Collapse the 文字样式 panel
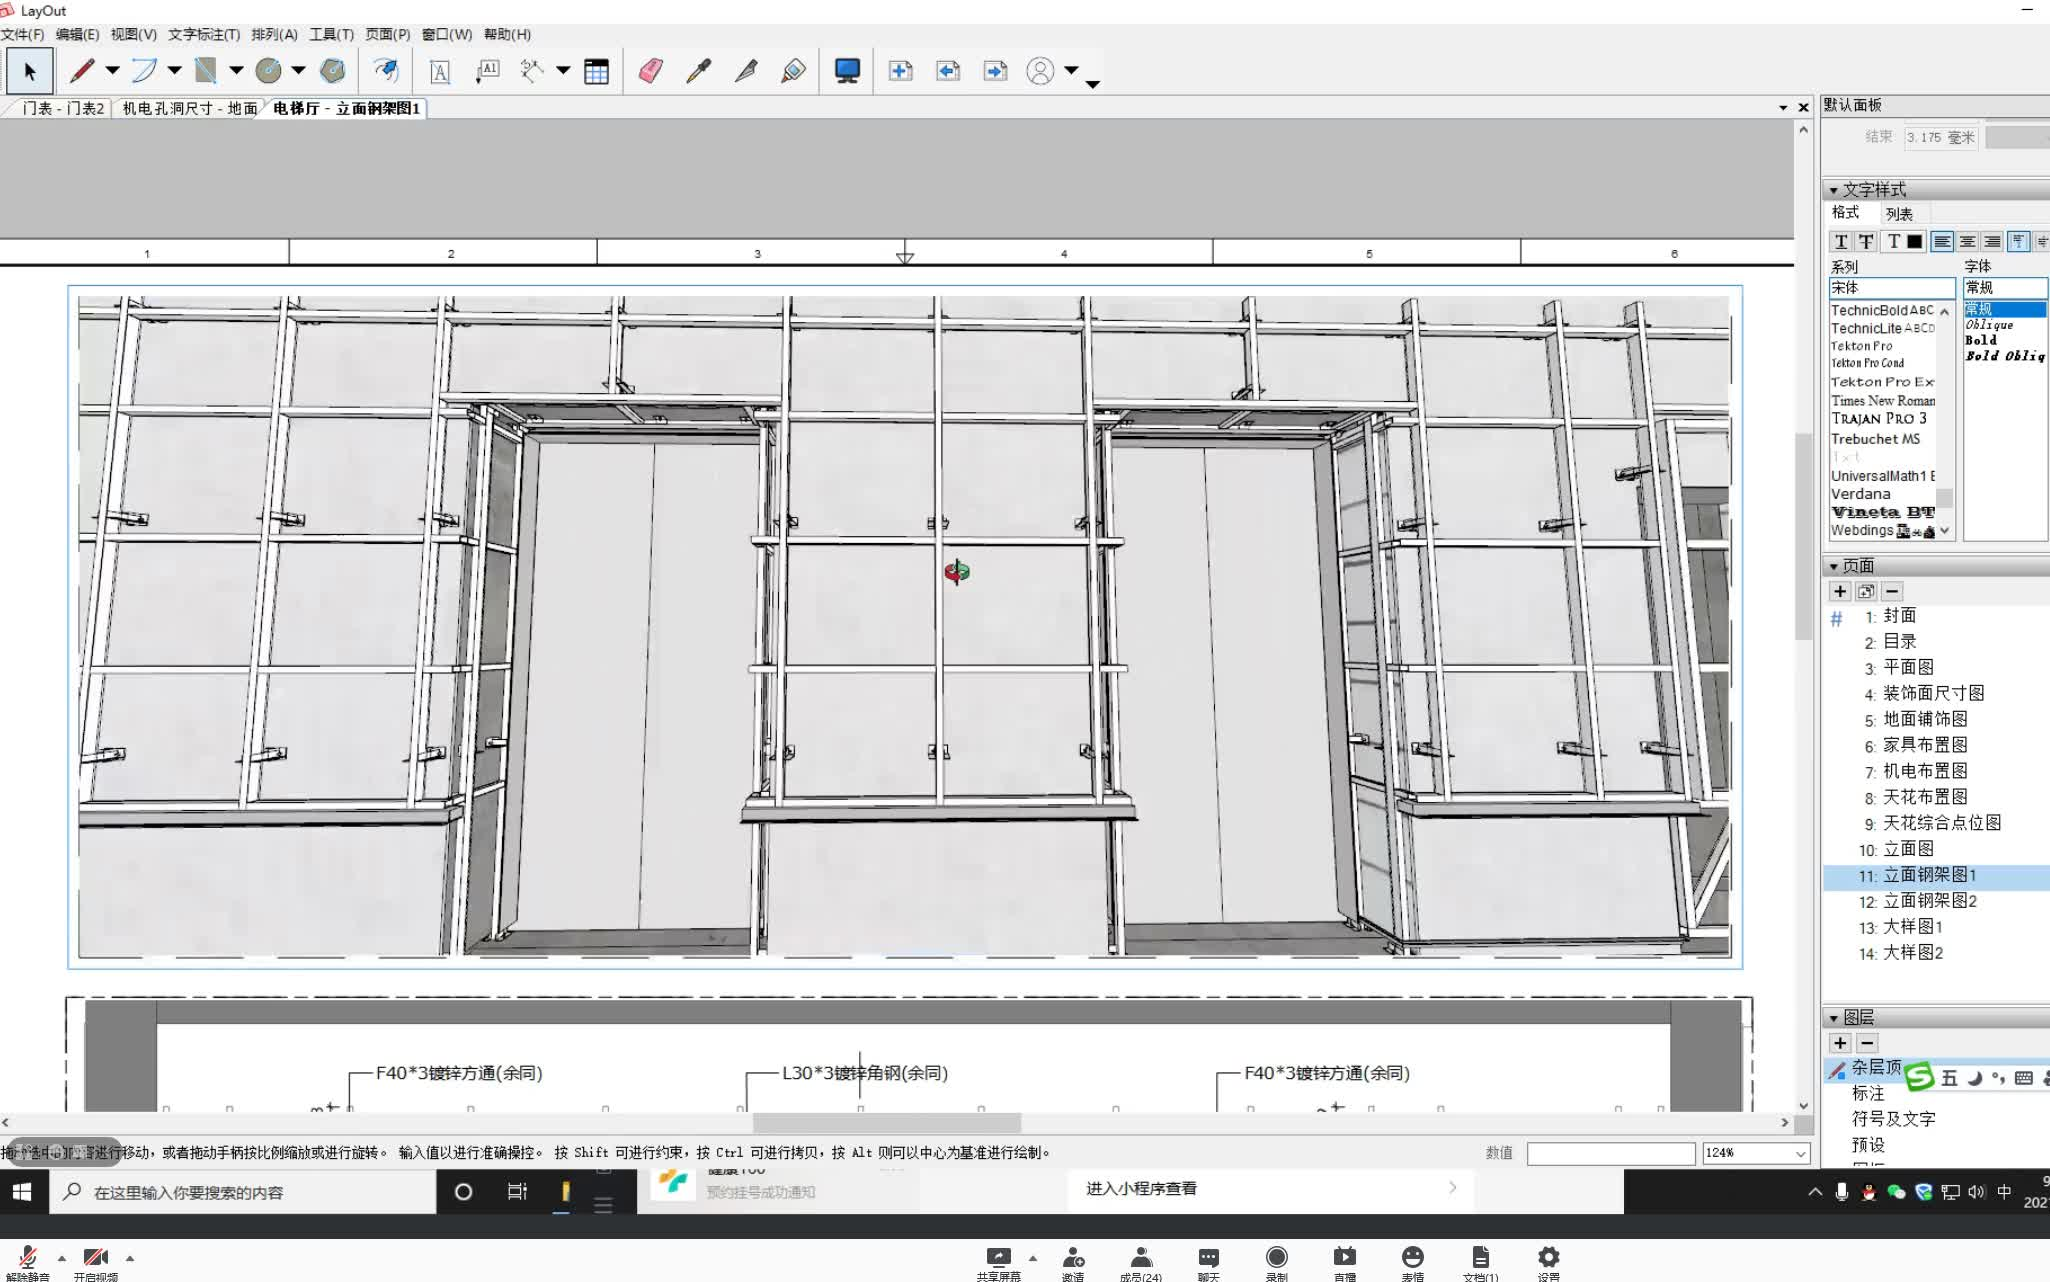The width and height of the screenshot is (2050, 1282). [x=1834, y=190]
